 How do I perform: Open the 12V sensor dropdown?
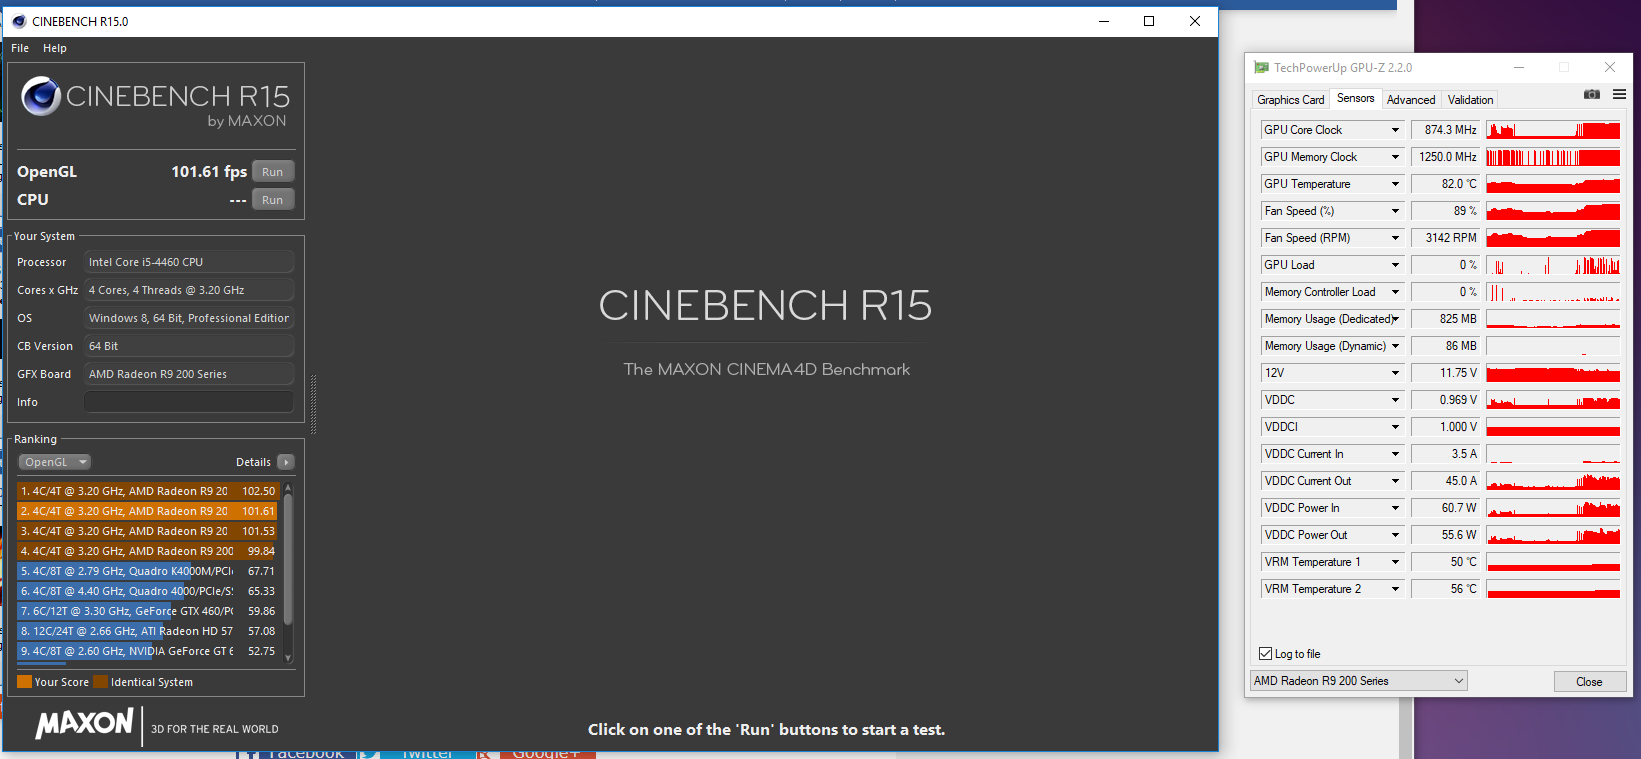click(x=1395, y=373)
